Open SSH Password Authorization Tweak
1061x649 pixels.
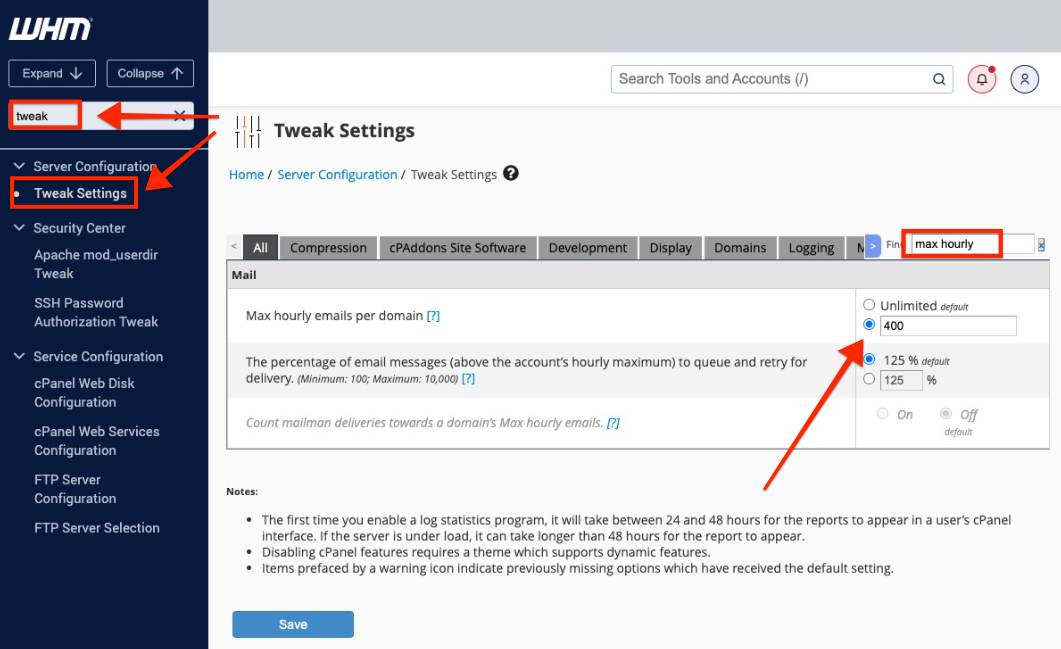[x=96, y=312]
